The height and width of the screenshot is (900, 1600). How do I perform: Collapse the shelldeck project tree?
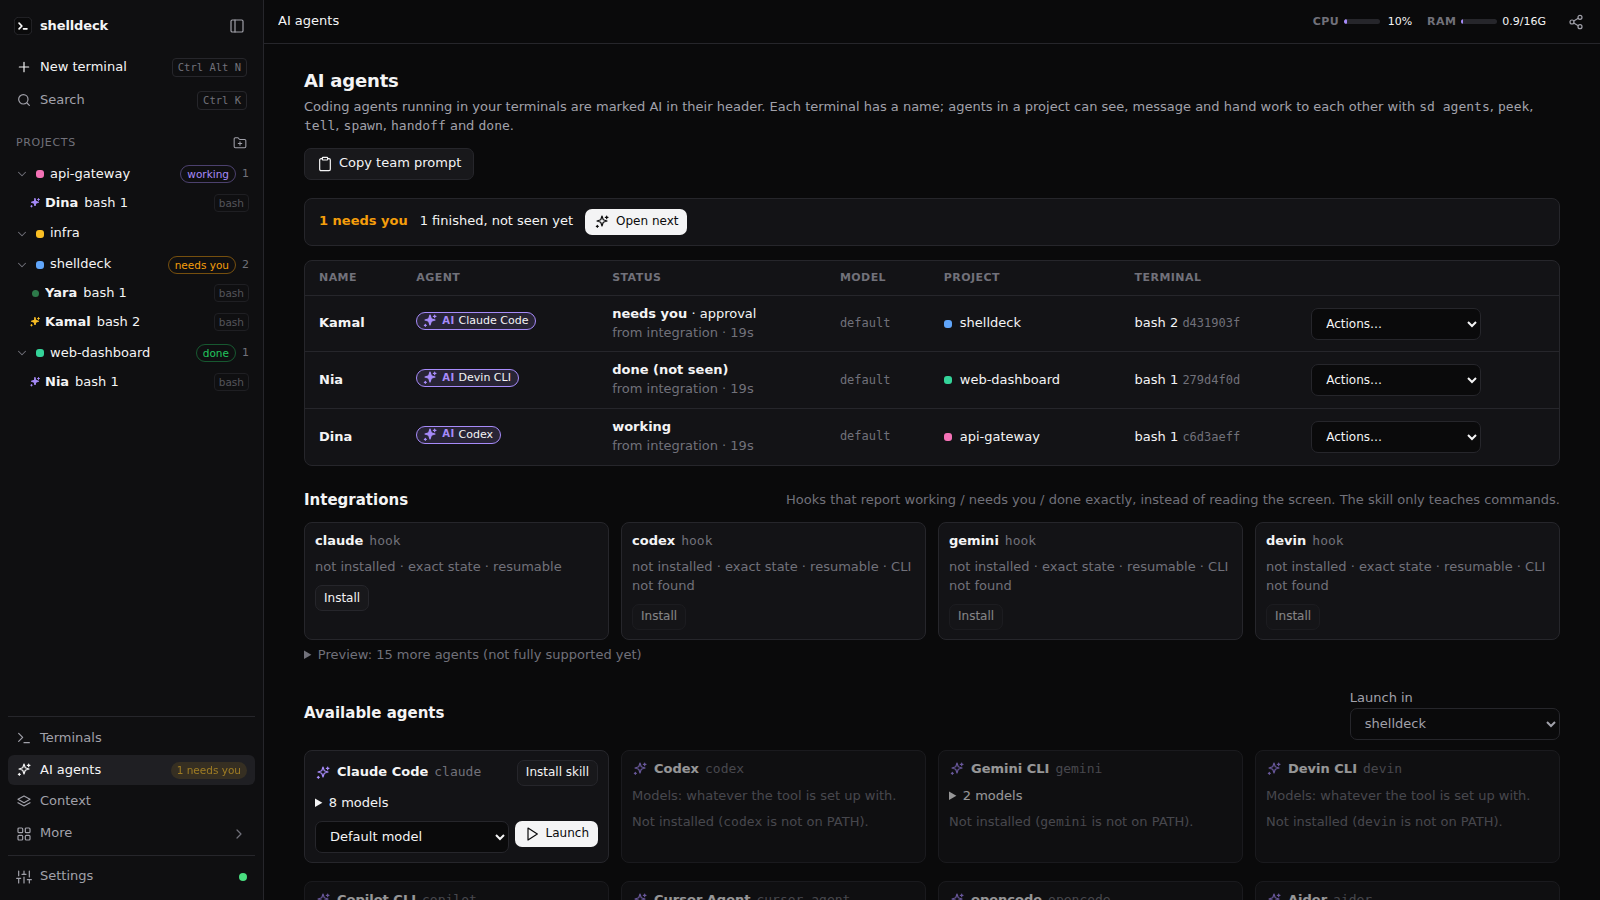(22, 264)
